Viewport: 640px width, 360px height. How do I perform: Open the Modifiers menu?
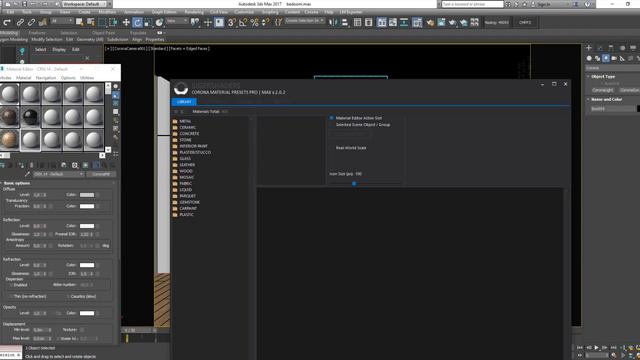[107, 12]
